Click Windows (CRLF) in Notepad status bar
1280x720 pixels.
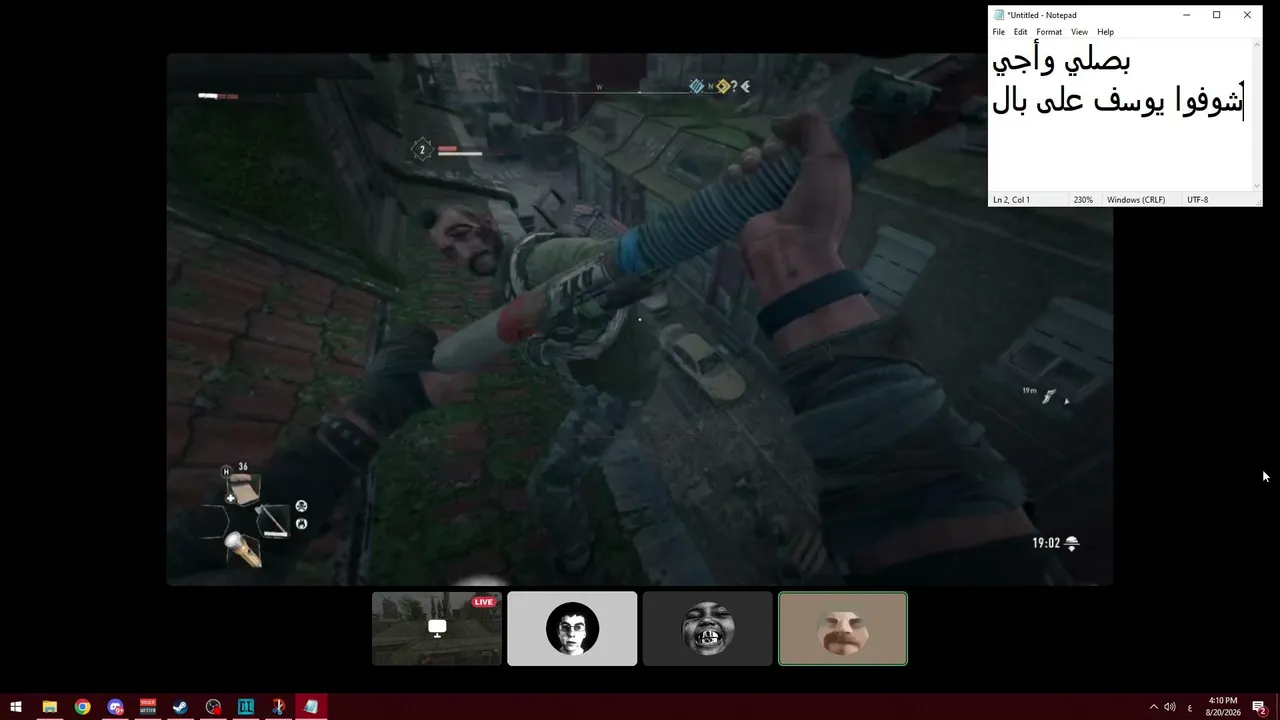tap(1136, 200)
